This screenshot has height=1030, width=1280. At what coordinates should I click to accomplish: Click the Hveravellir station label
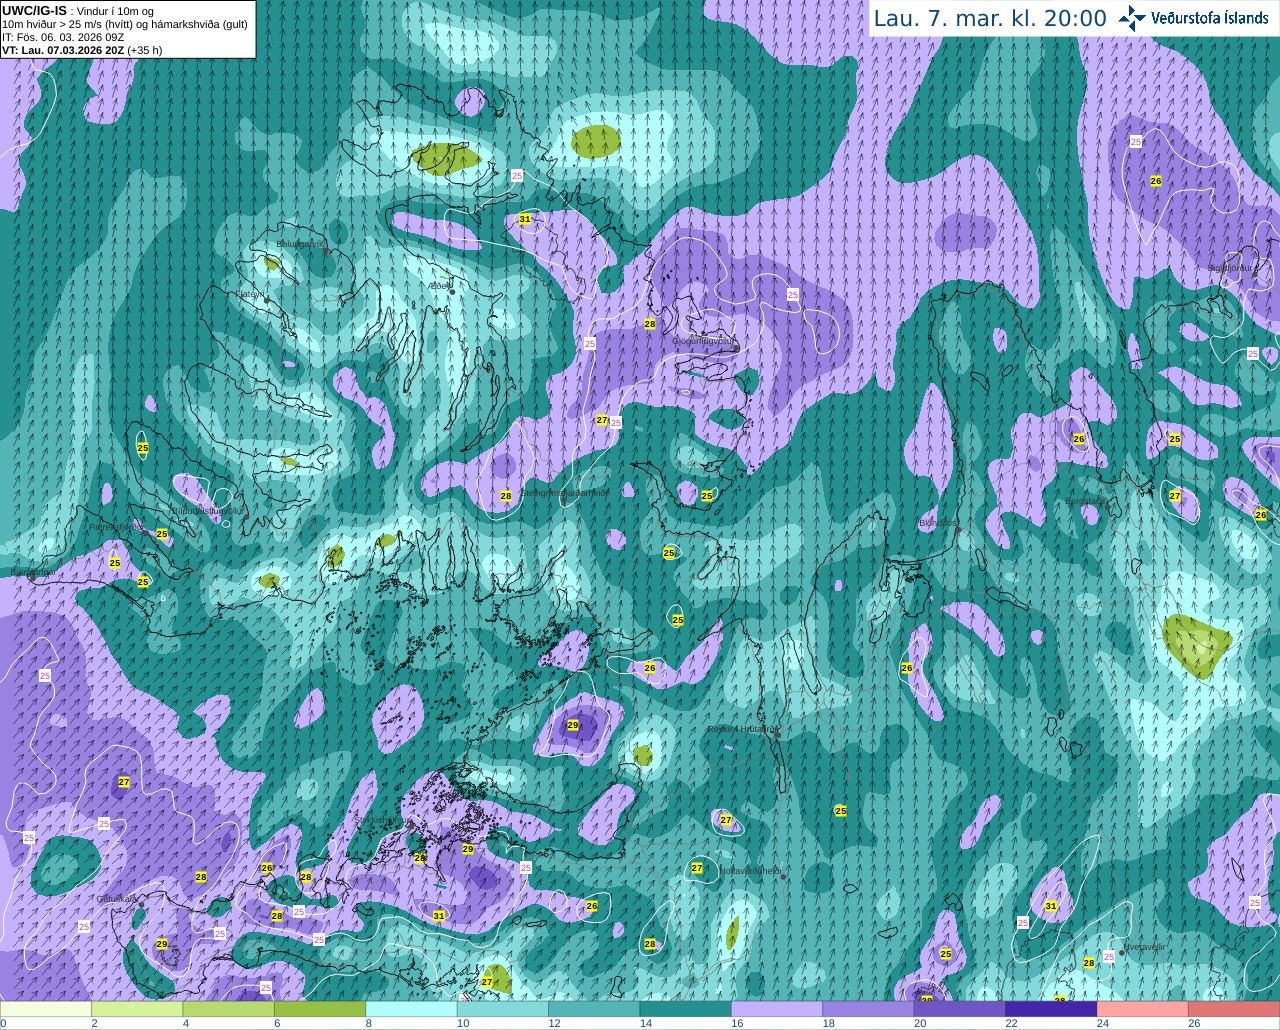tap(1146, 946)
